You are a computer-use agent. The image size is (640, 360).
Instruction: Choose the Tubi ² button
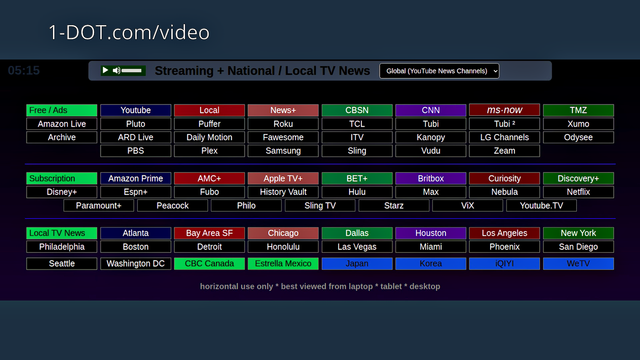point(504,124)
